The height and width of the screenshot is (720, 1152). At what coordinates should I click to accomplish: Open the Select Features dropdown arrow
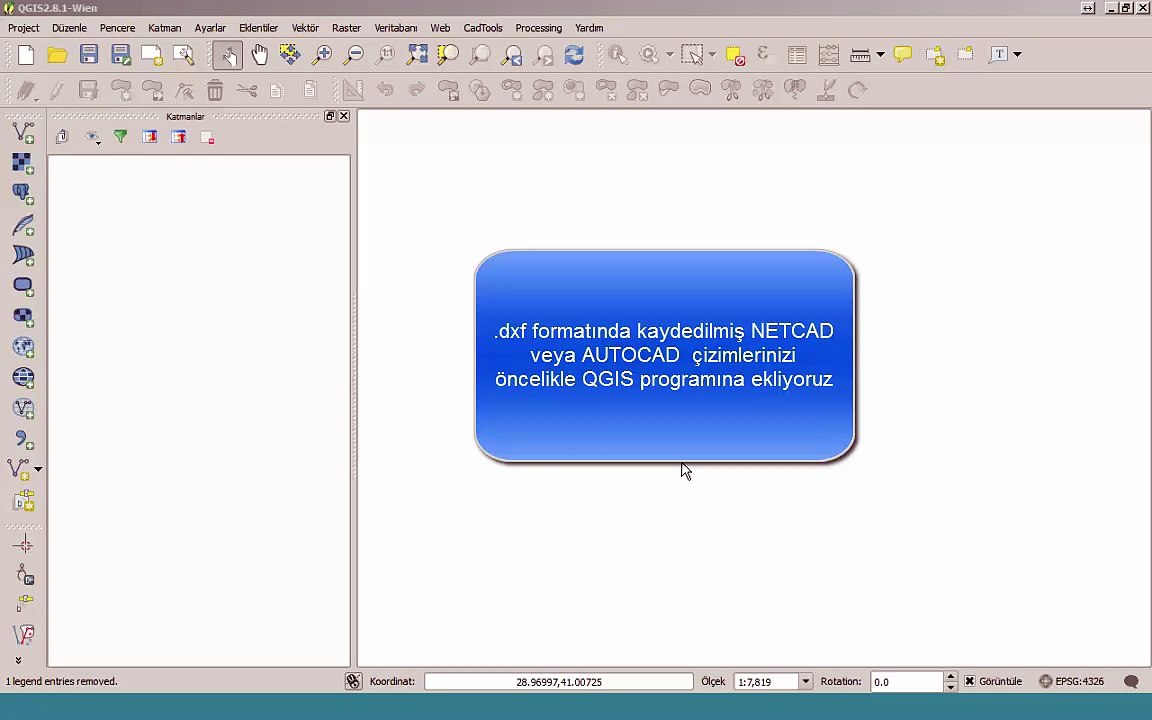711,55
